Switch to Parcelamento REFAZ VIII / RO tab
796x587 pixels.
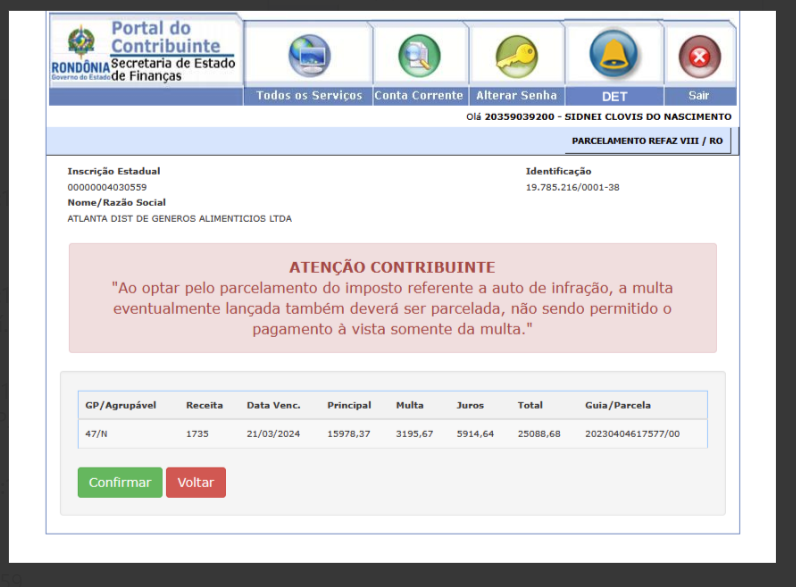click(x=647, y=141)
